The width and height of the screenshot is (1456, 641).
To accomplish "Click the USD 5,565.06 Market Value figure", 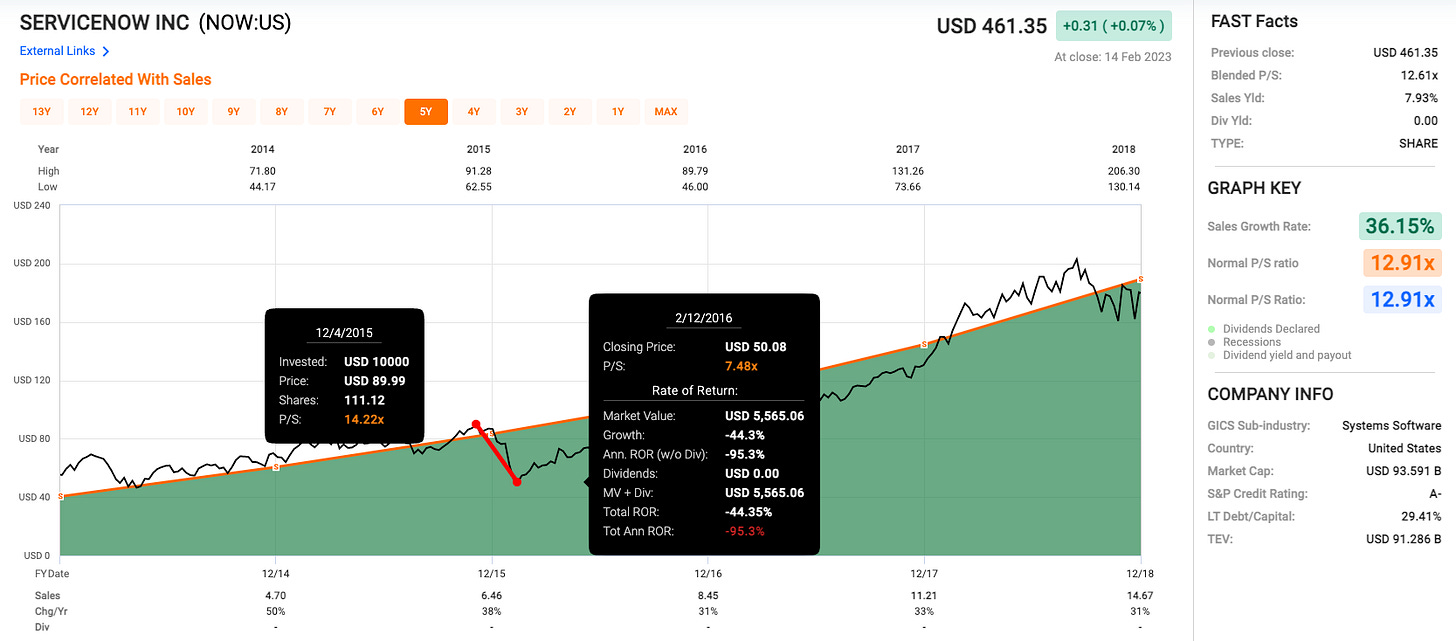I will click(764, 416).
